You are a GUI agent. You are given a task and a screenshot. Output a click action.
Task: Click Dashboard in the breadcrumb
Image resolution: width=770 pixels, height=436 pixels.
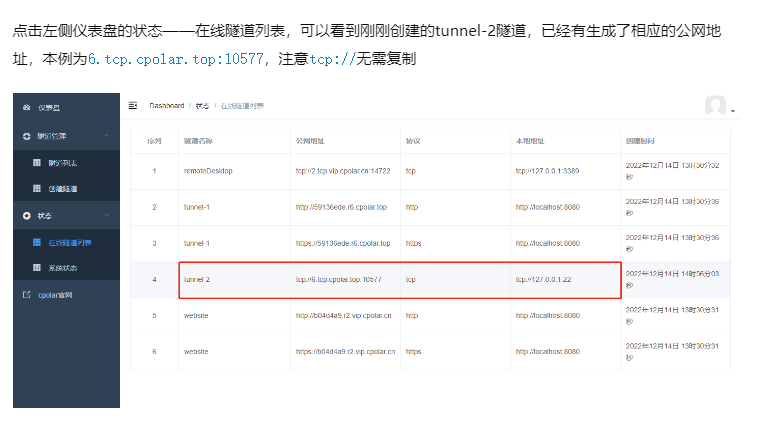coord(167,105)
